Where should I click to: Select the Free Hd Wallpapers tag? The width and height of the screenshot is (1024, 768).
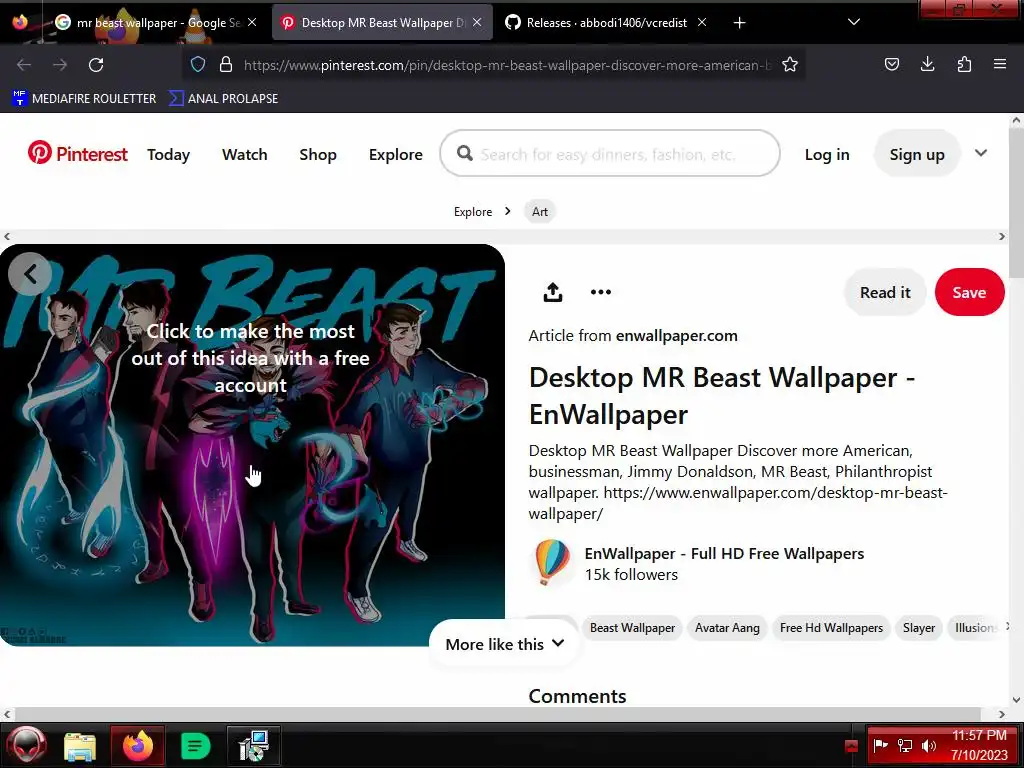pos(831,628)
